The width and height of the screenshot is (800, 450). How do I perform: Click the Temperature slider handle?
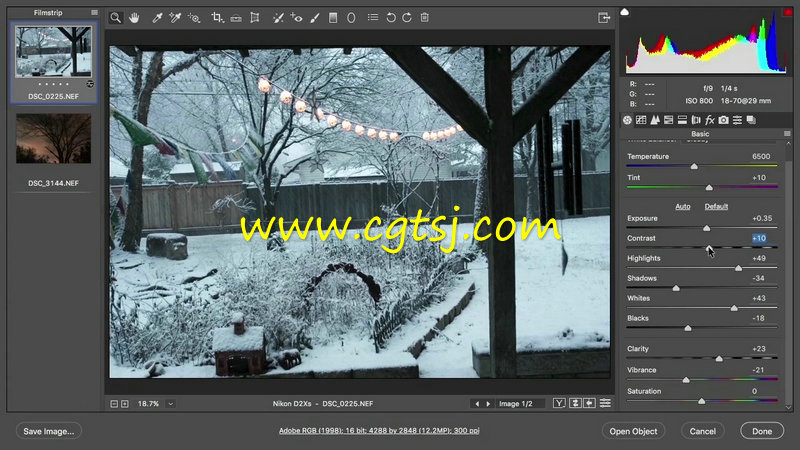coord(694,166)
